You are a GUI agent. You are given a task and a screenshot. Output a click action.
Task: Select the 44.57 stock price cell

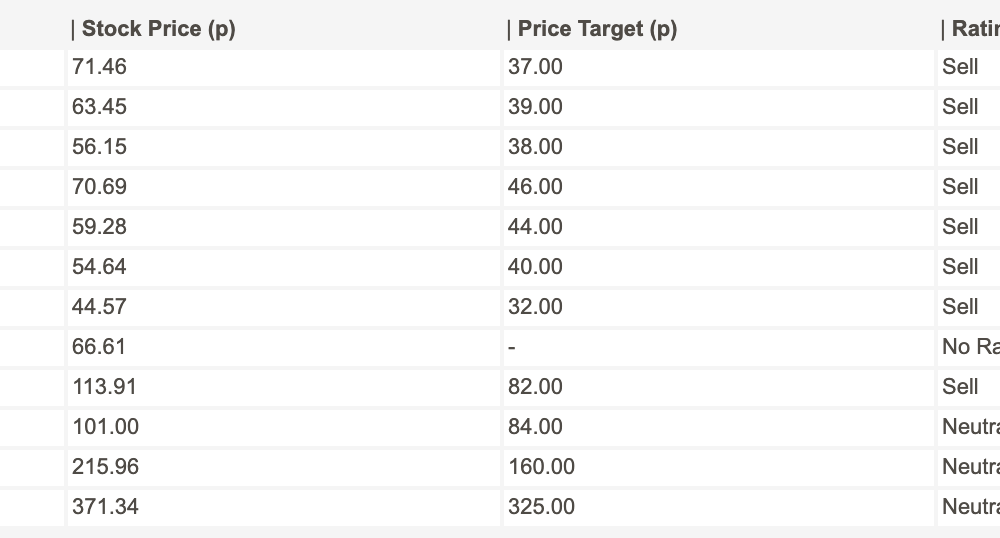click(283, 307)
